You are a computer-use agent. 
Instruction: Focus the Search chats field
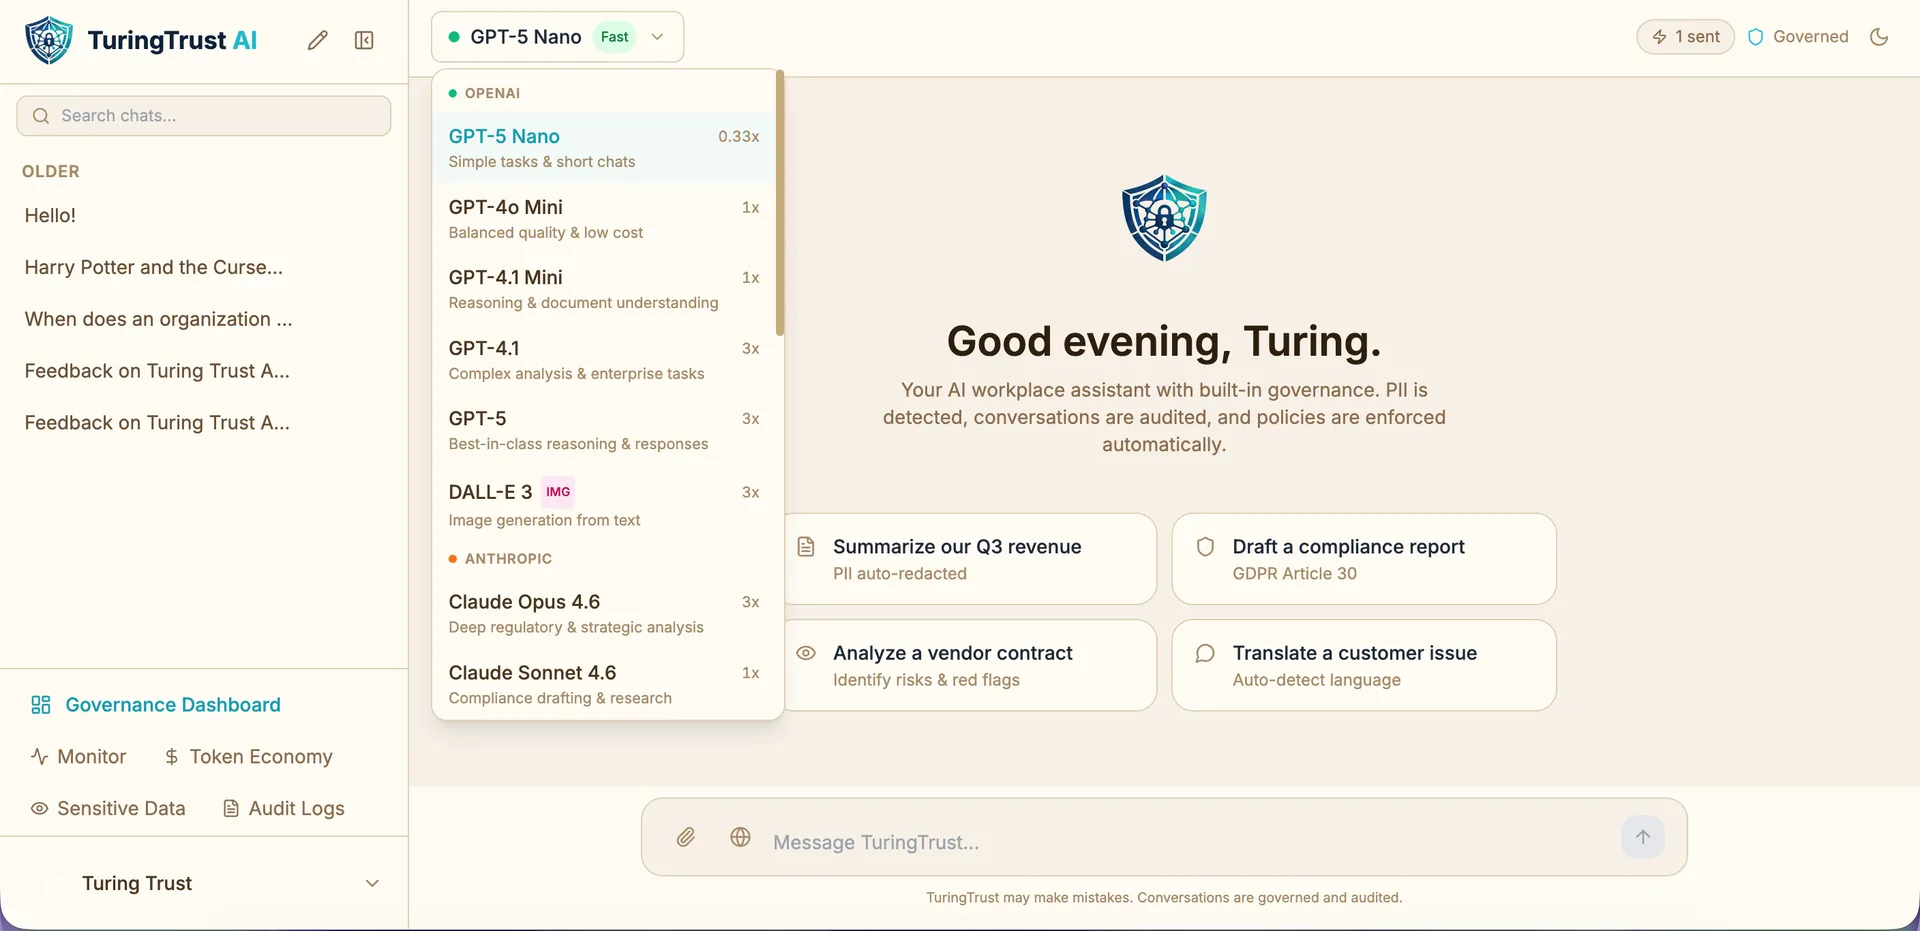coord(204,116)
